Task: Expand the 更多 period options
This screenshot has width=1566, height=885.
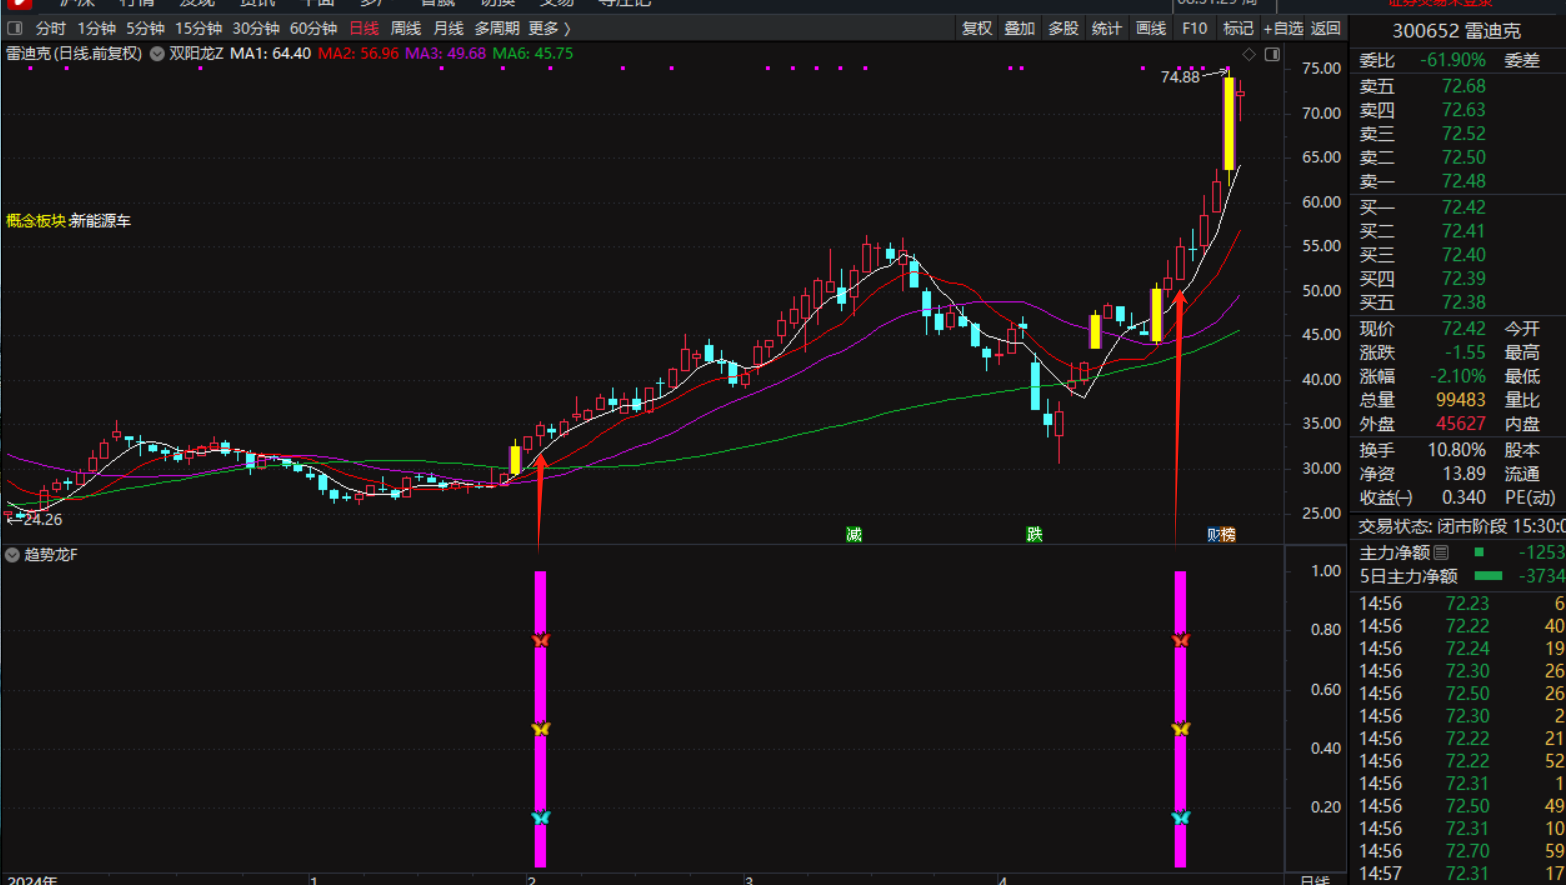Action: 549,28
